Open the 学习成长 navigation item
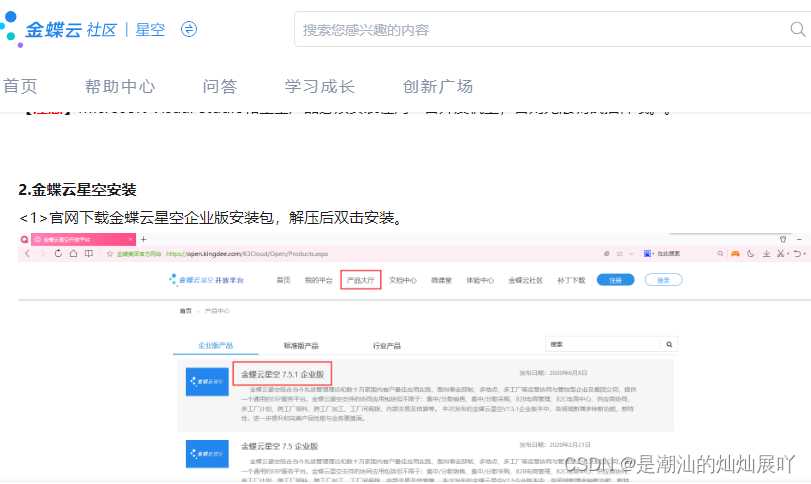Screen dimensions: 811x484 click(x=320, y=86)
